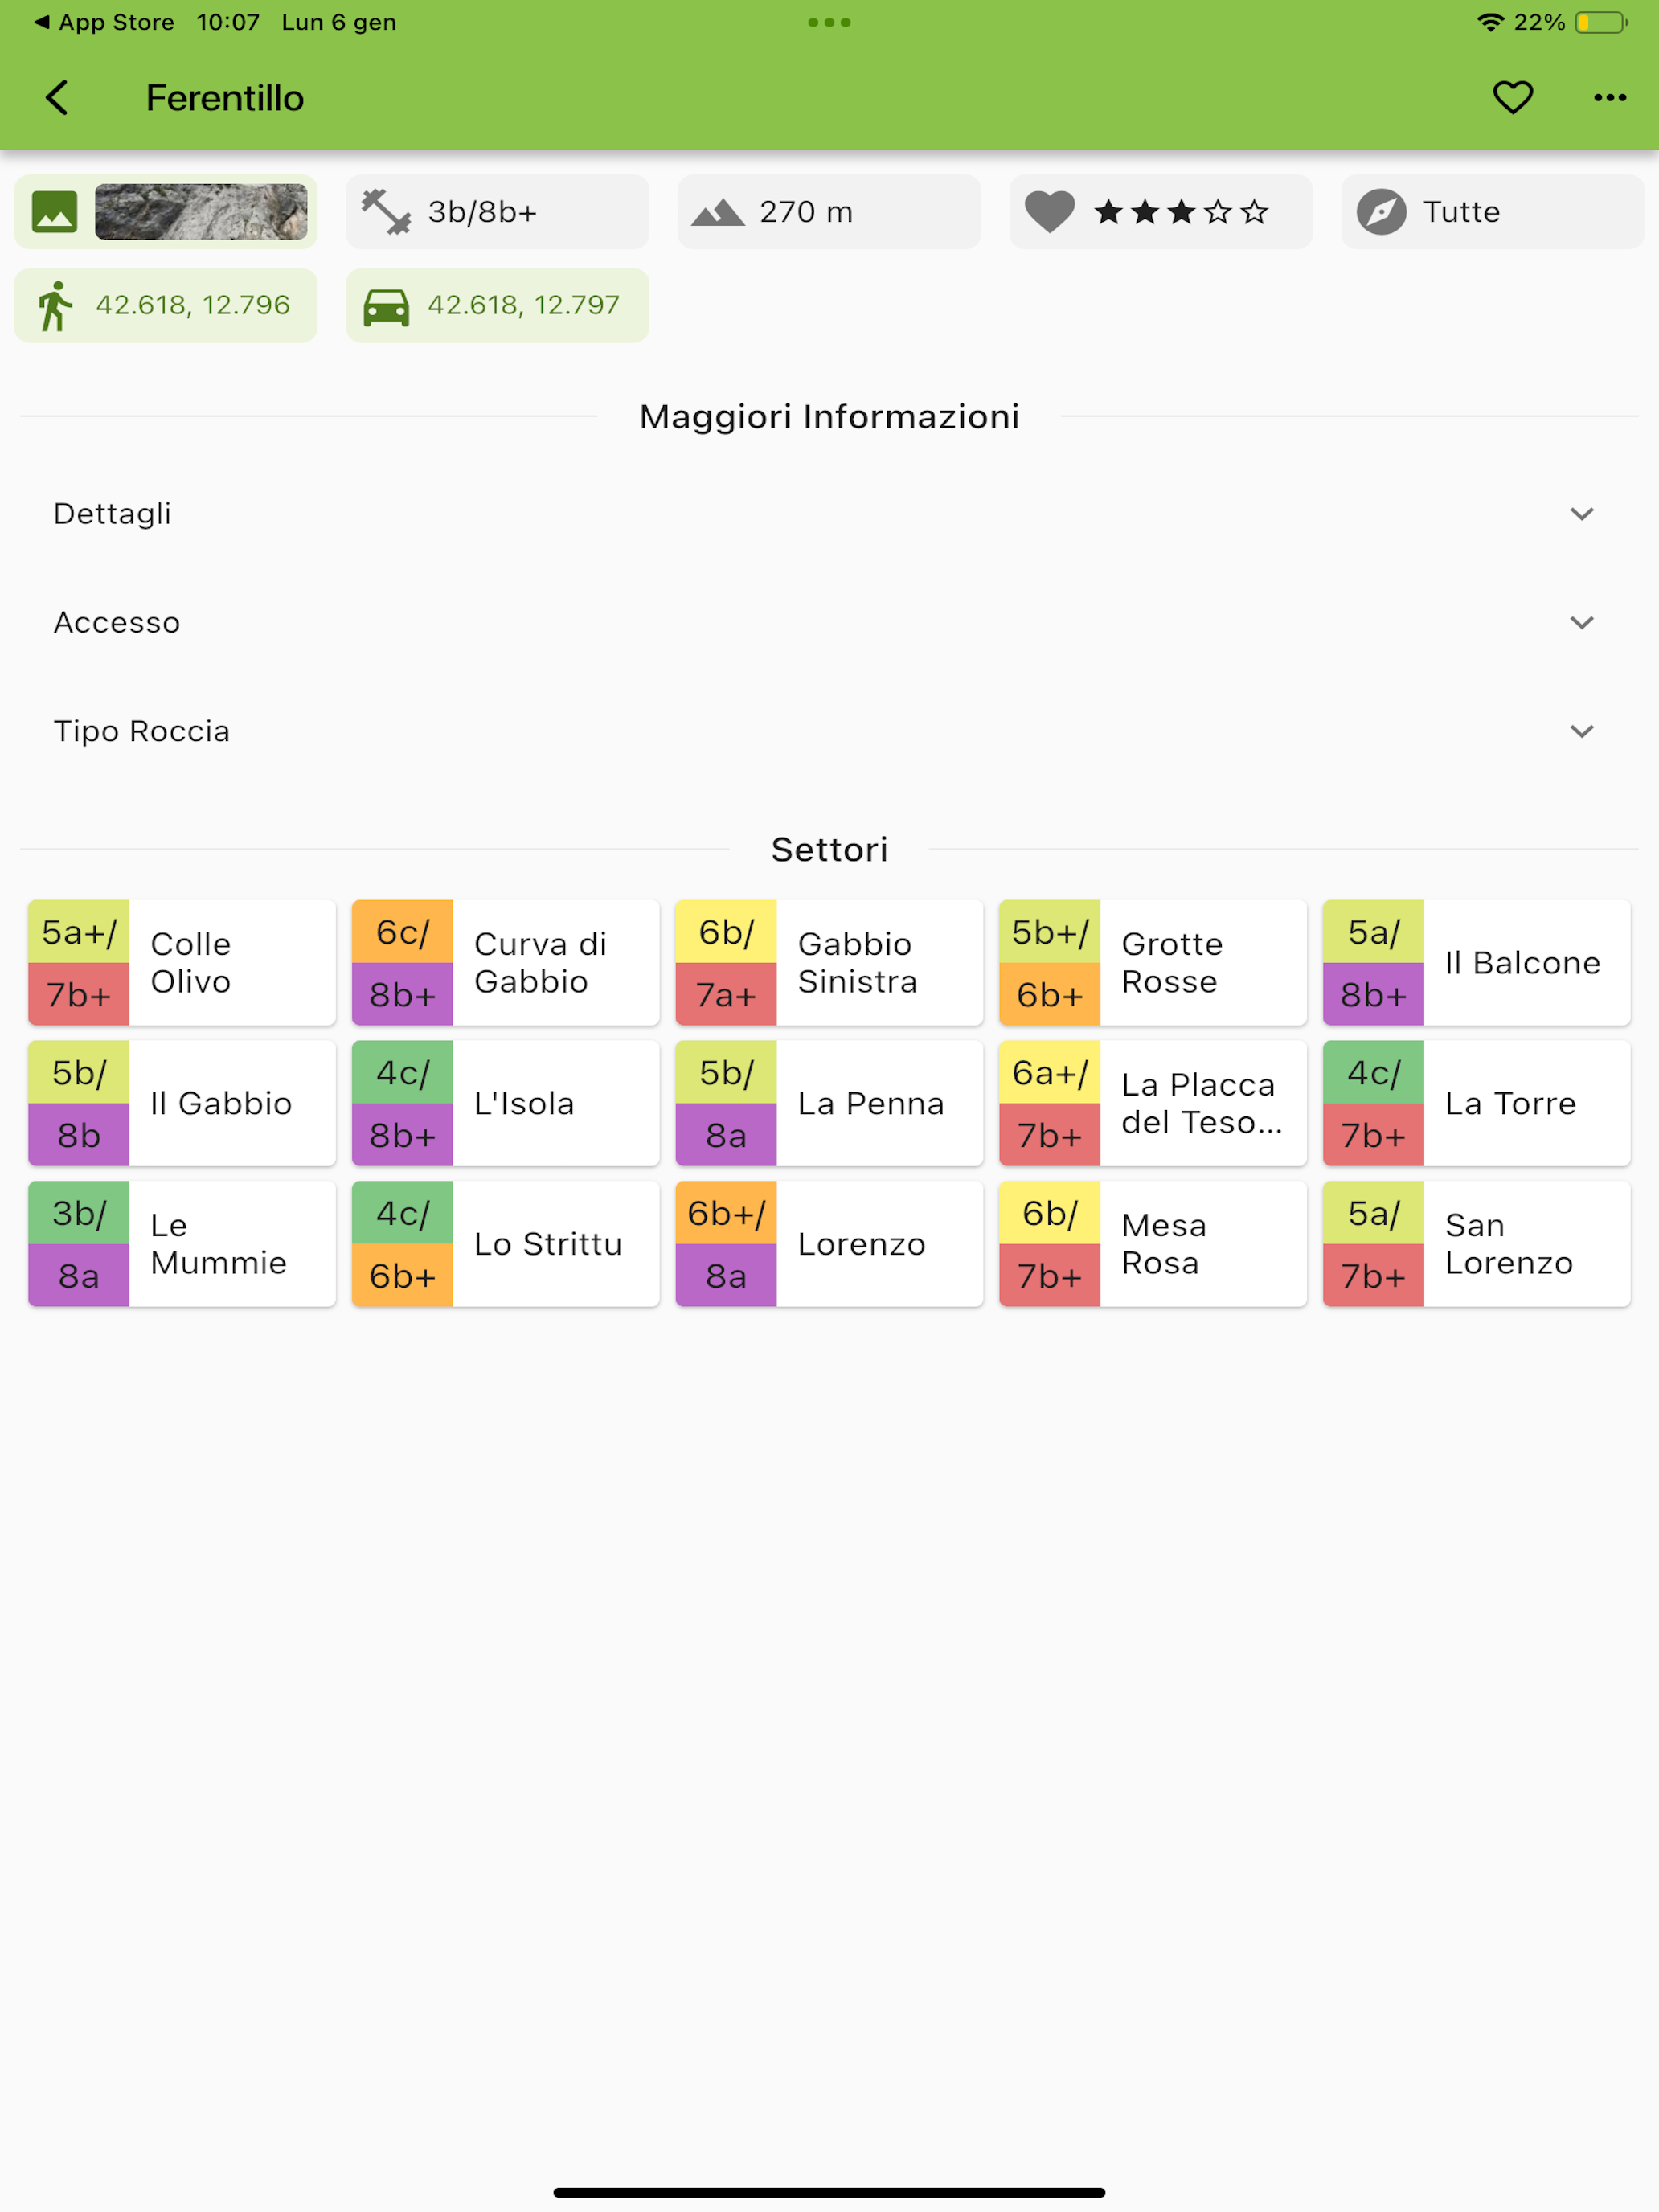This screenshot has height=2212, width=1659.
Task: Tap the purple 8b+ grade swatch of L'Isola
Action: 402,1135
